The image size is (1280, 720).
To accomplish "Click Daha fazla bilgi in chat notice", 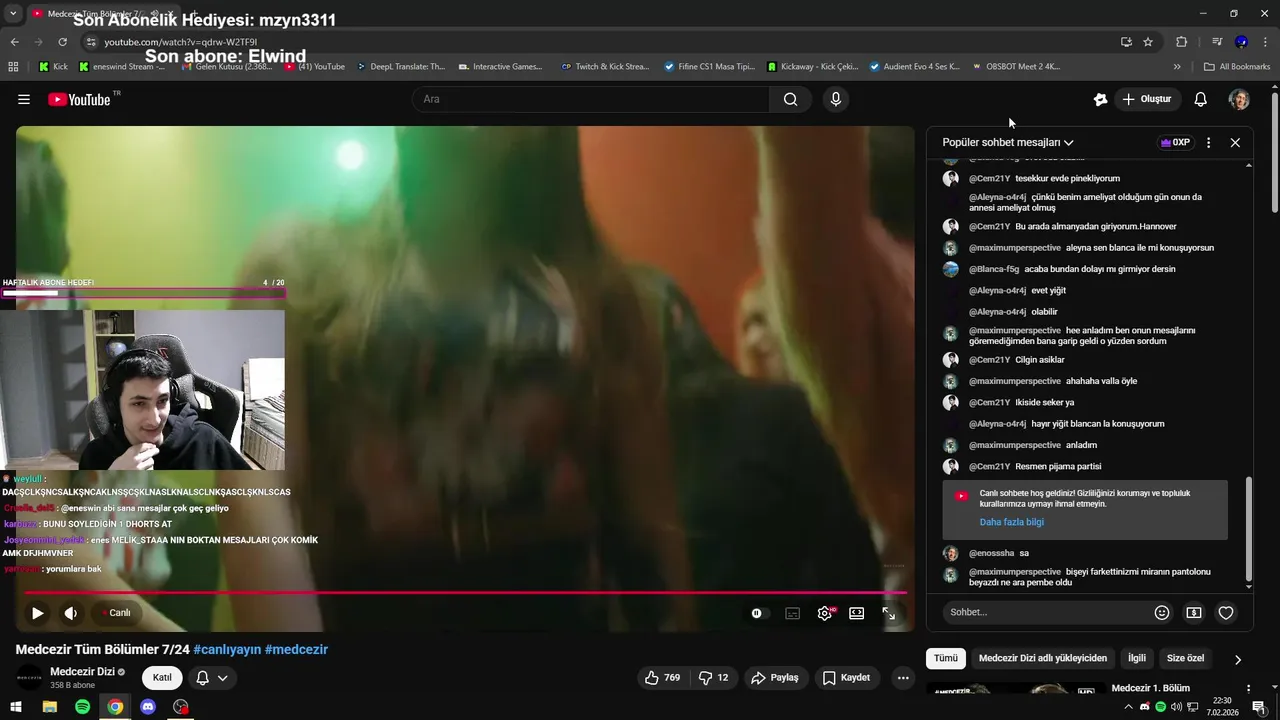I will click(x=1011, y=522).
